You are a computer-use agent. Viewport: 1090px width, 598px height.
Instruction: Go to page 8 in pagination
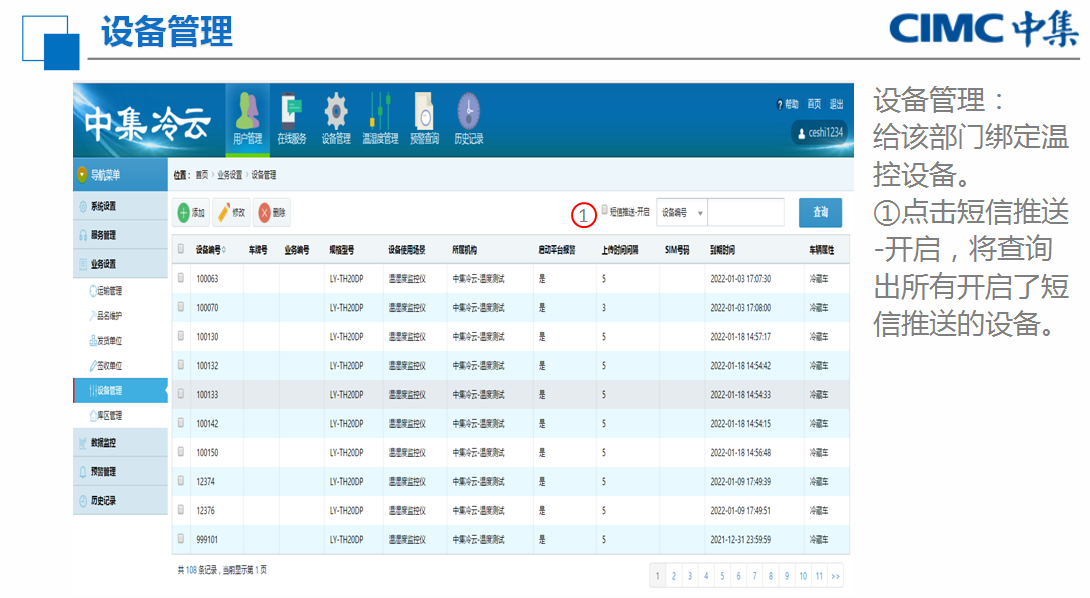pyautogui.click(x=771, y=576)
